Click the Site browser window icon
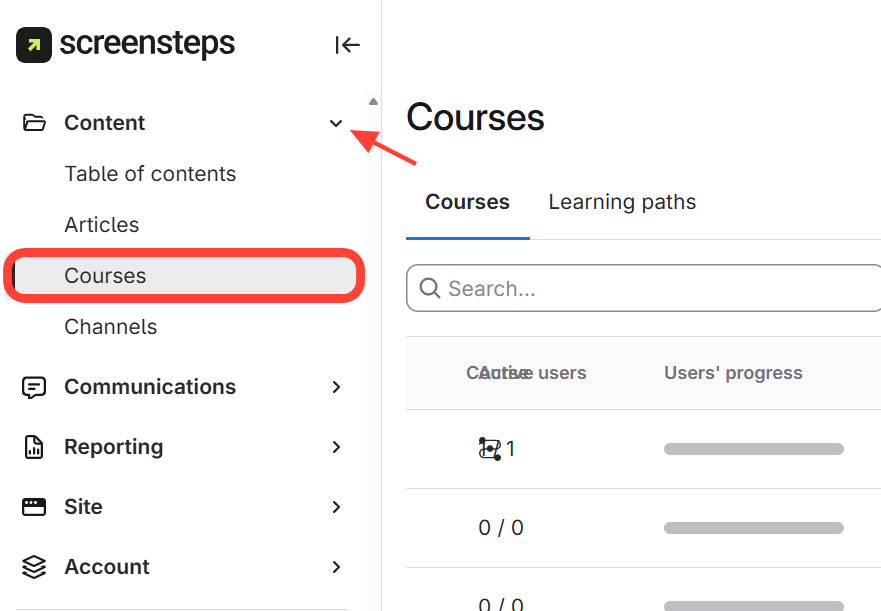 coord(34,507)
